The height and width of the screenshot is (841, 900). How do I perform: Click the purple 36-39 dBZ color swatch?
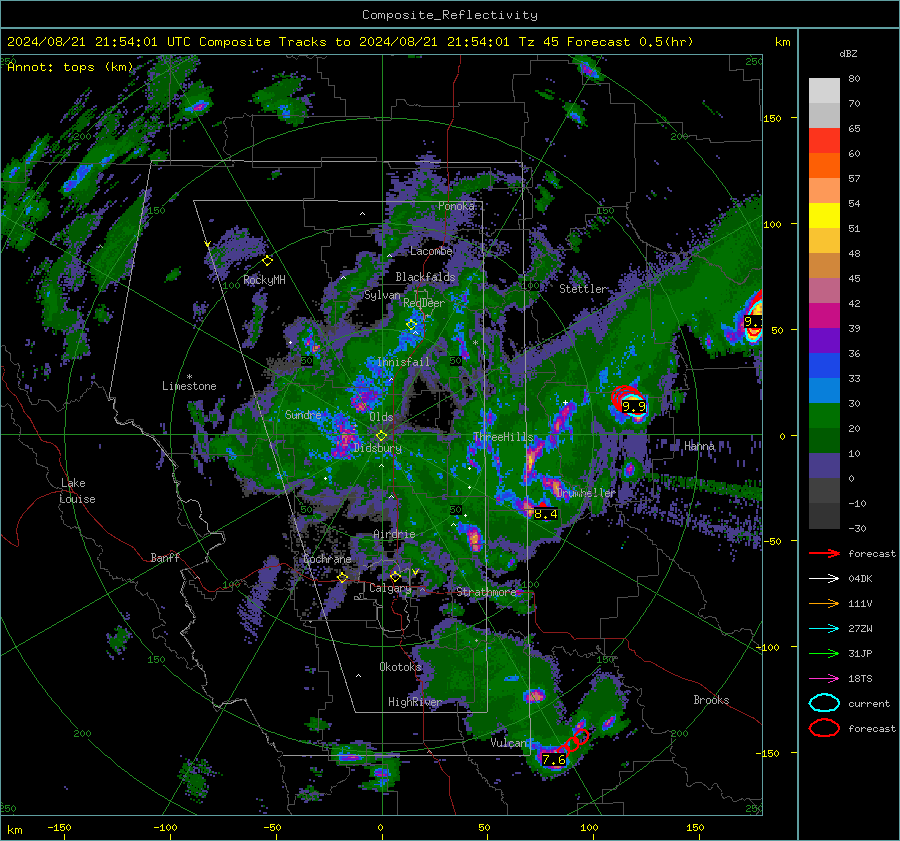click(x=824, y=340)
